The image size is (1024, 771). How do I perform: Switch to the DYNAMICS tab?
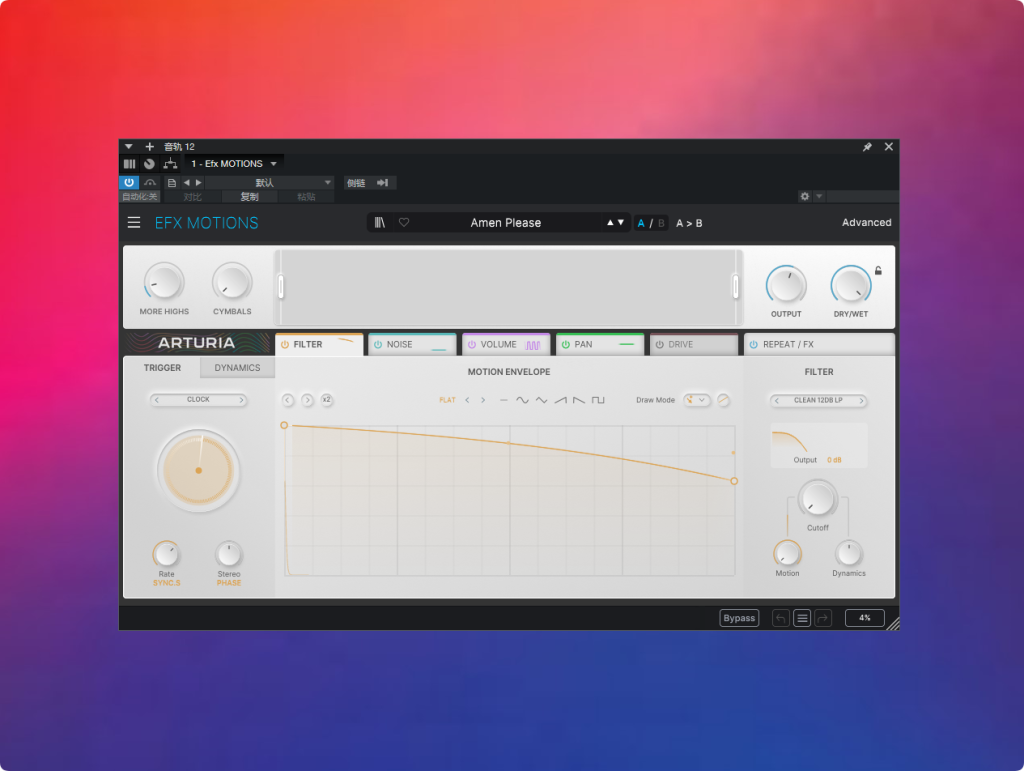point(237,368)
